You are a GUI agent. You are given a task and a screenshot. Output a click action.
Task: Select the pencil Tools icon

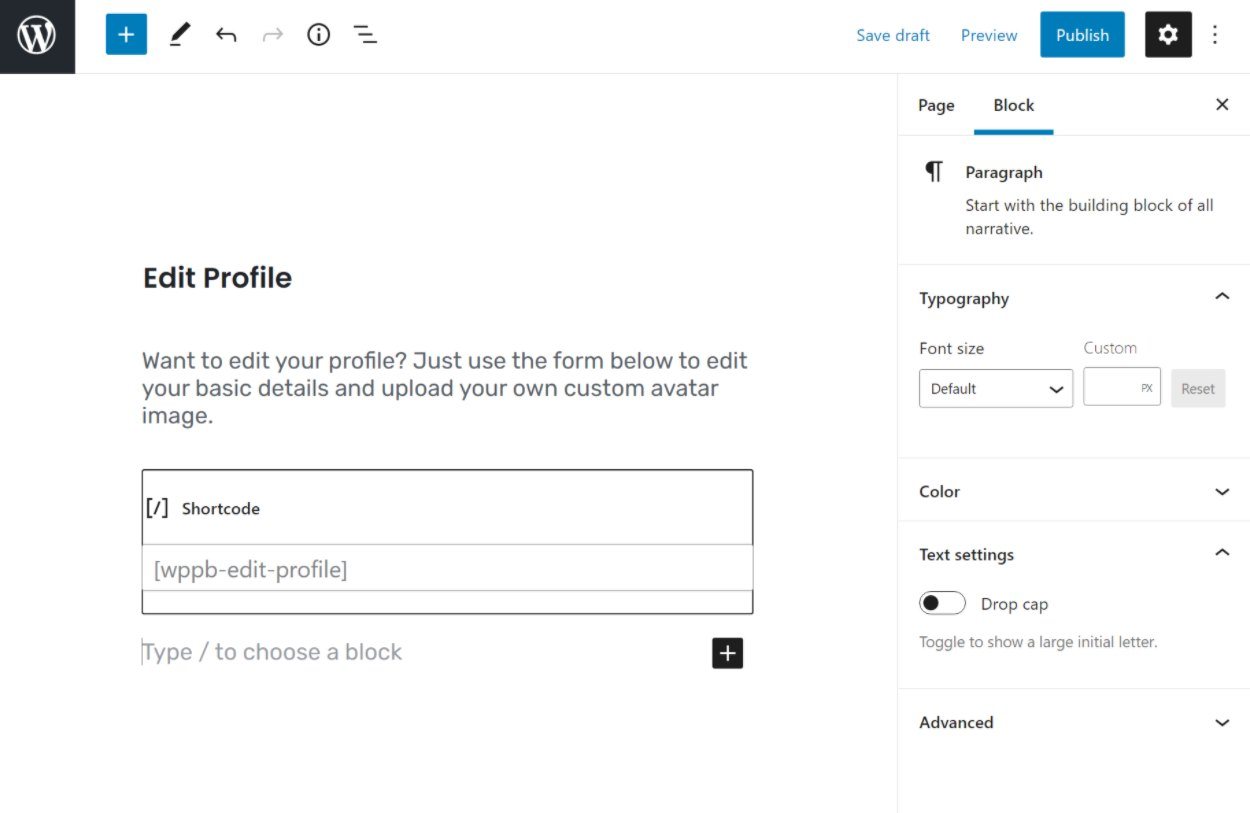point(180,35)
